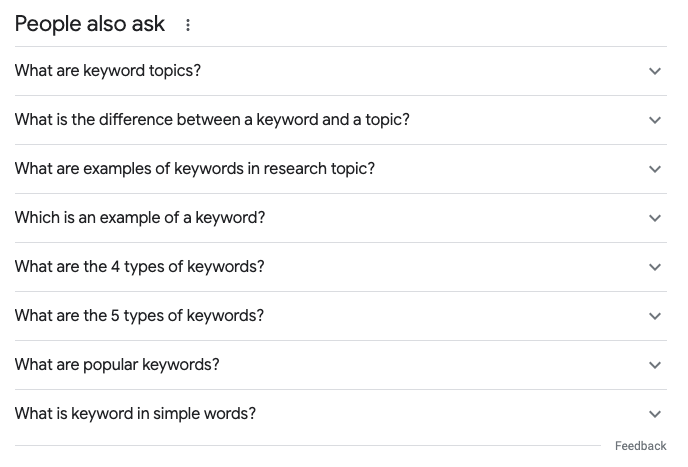Expand chevron for "What are popular keywords?"
Image resolution: width=688 pixels, height=467 pixels.
pos(655,365)
